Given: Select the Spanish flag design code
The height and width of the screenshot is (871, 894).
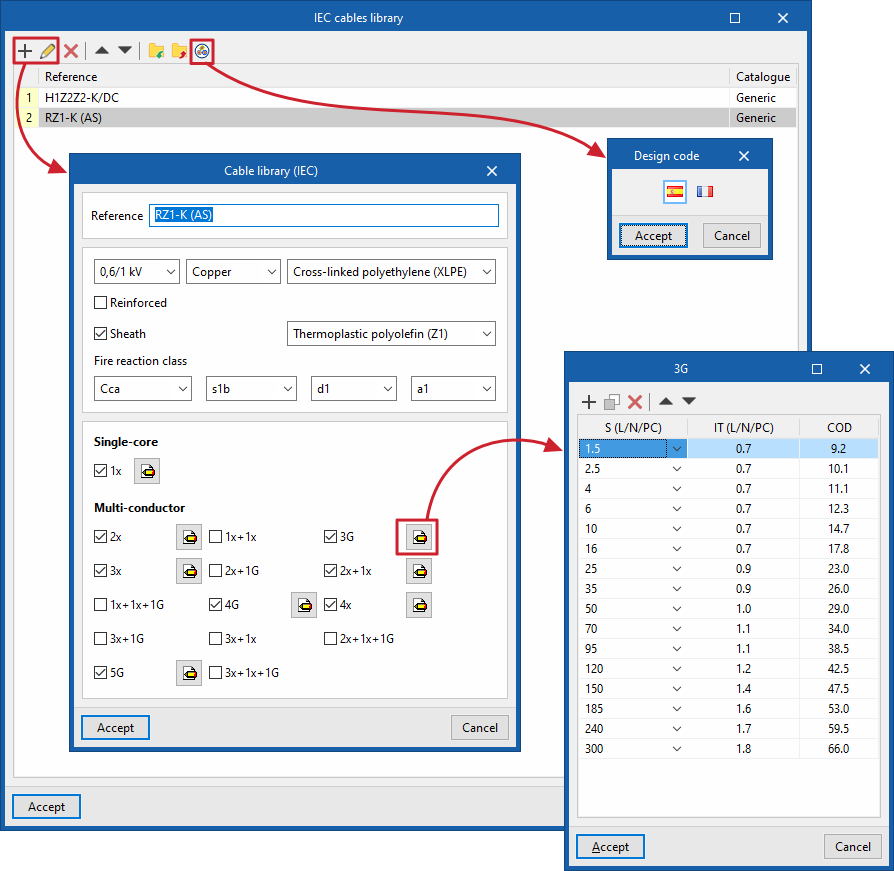Looking at the screenshot, I should [675, 192].
